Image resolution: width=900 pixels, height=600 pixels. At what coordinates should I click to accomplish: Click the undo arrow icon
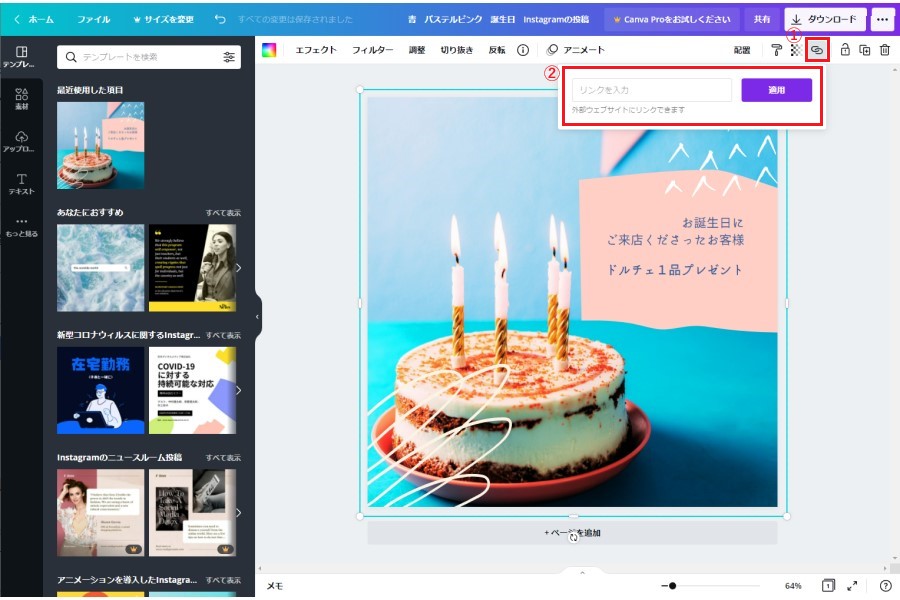[220, 19]
